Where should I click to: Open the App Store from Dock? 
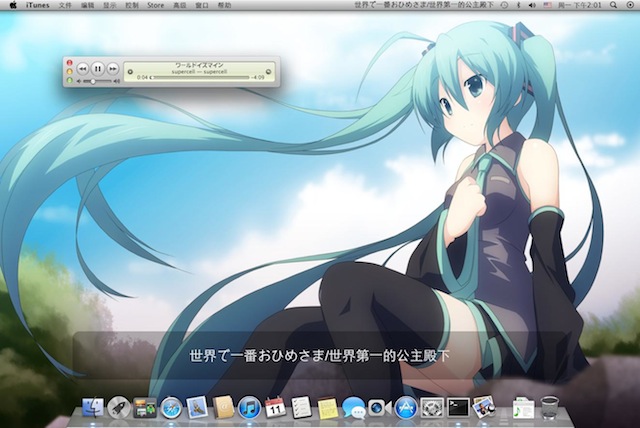[x=406, y=407]
